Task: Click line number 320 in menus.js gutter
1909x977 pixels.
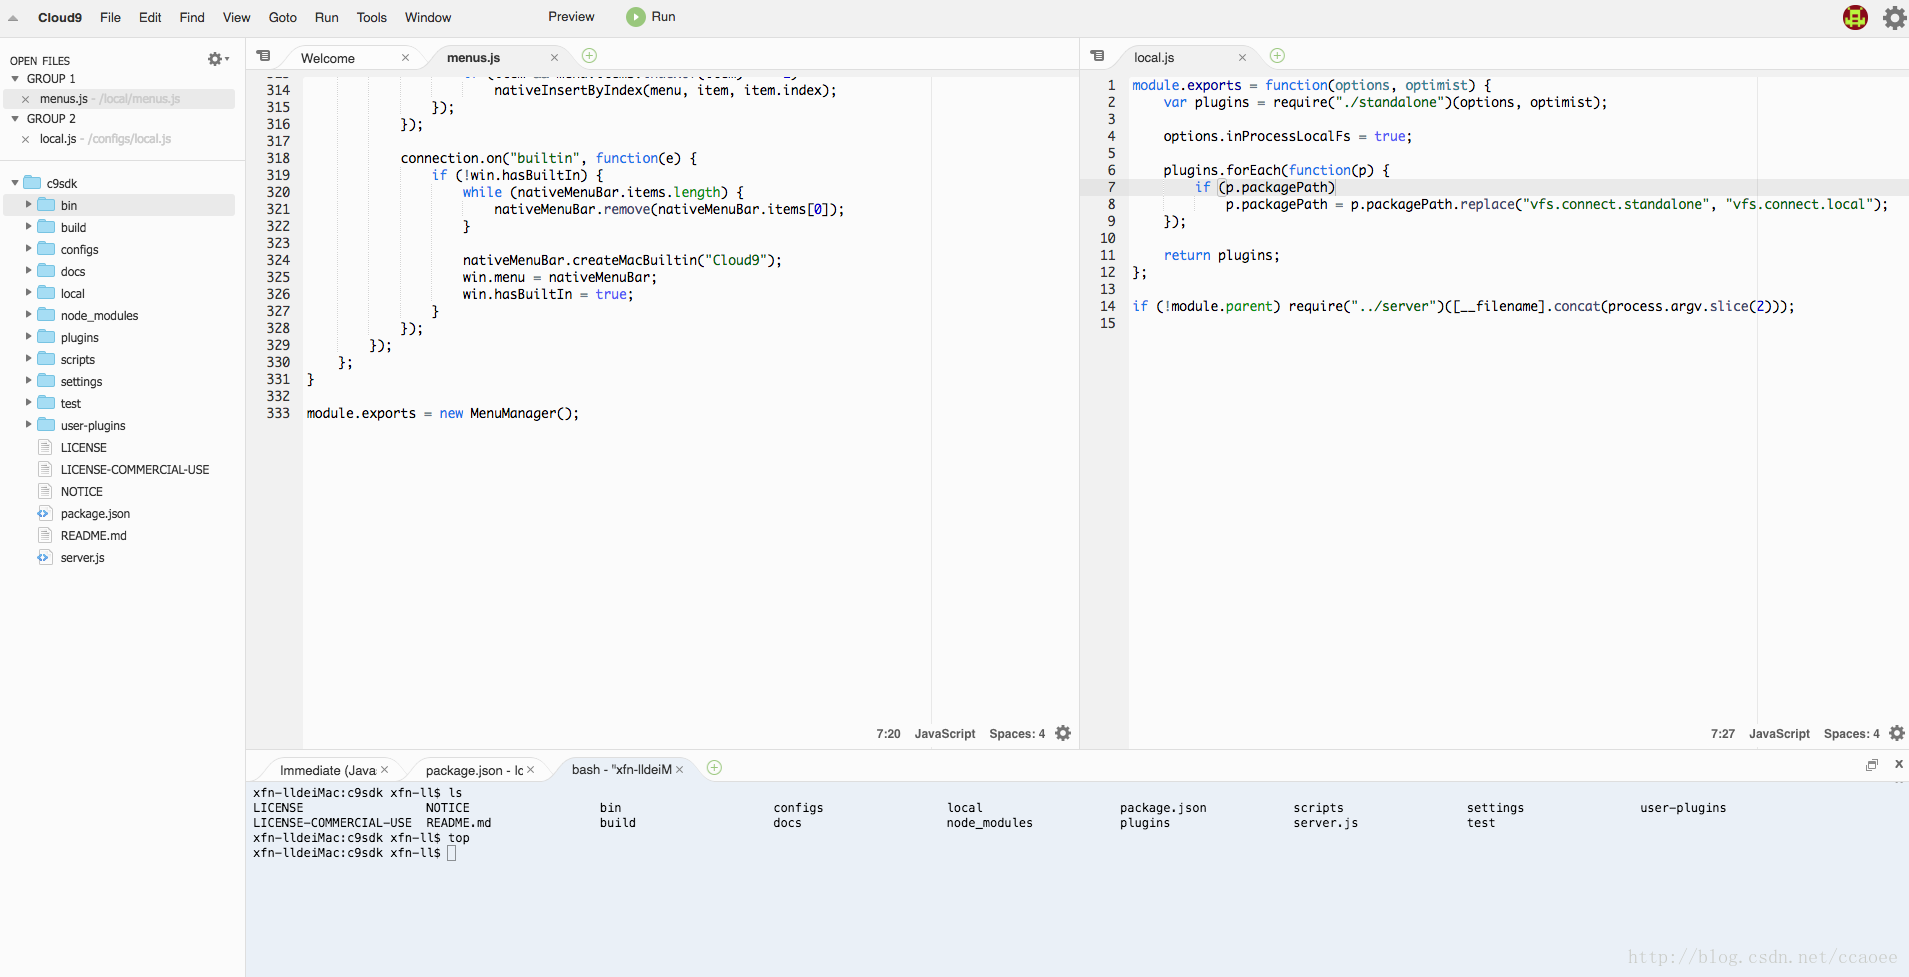Action: (278, 192)
